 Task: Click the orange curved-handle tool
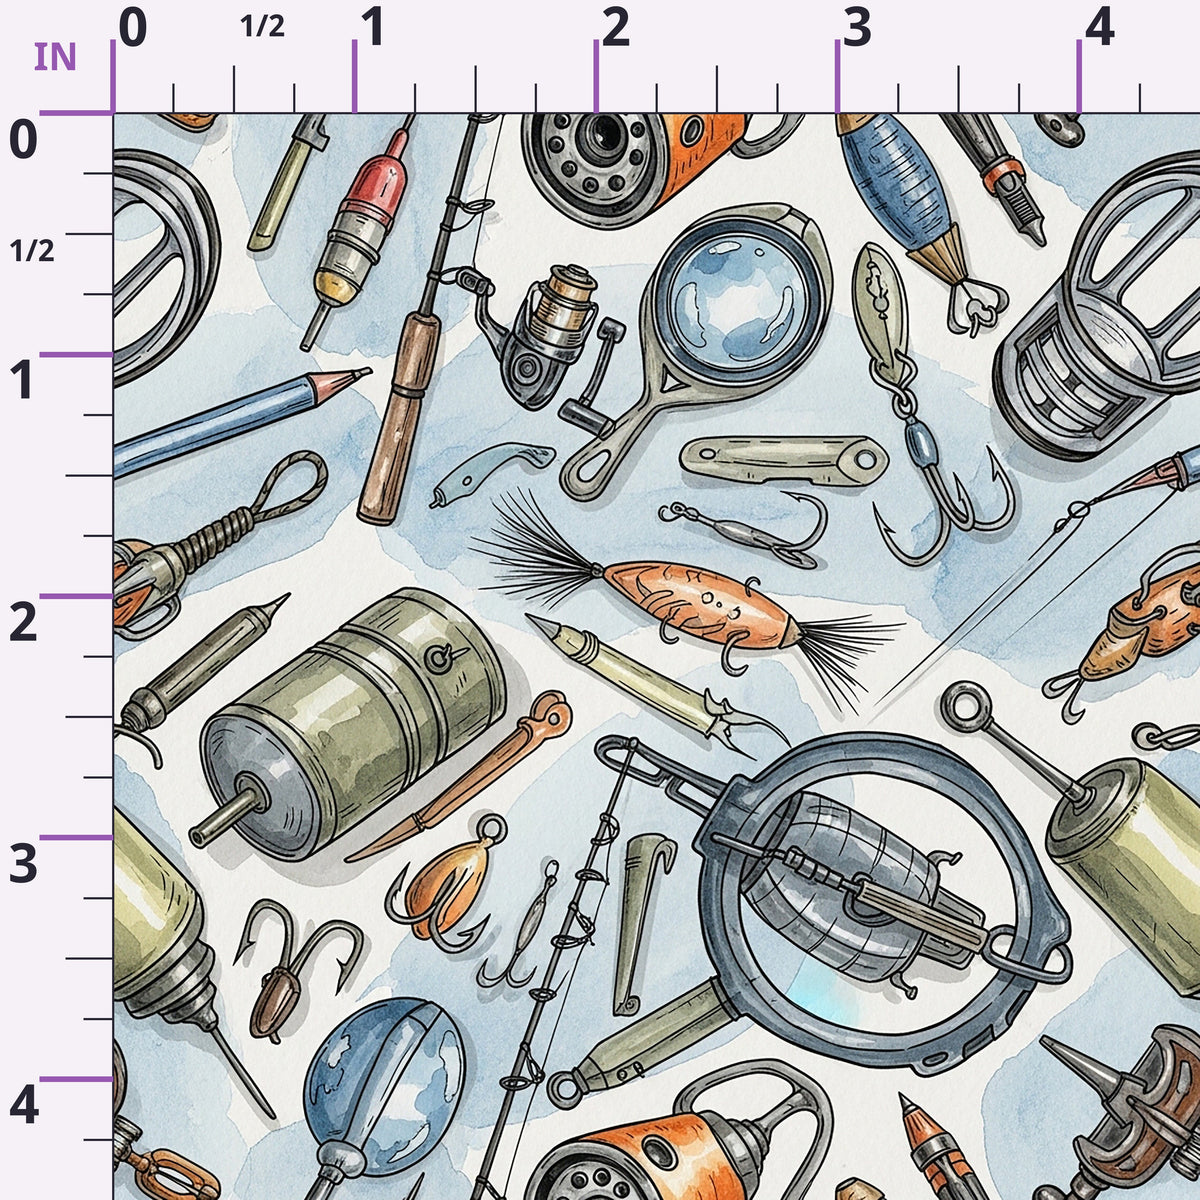click(x=462, y=776)
